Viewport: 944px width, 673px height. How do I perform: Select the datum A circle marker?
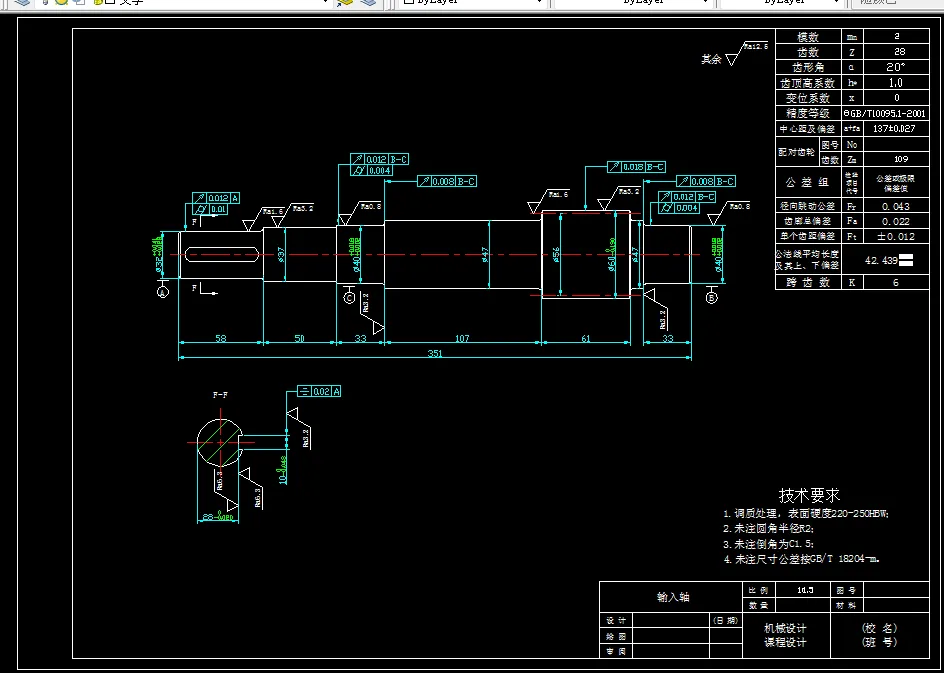[162, 293]
